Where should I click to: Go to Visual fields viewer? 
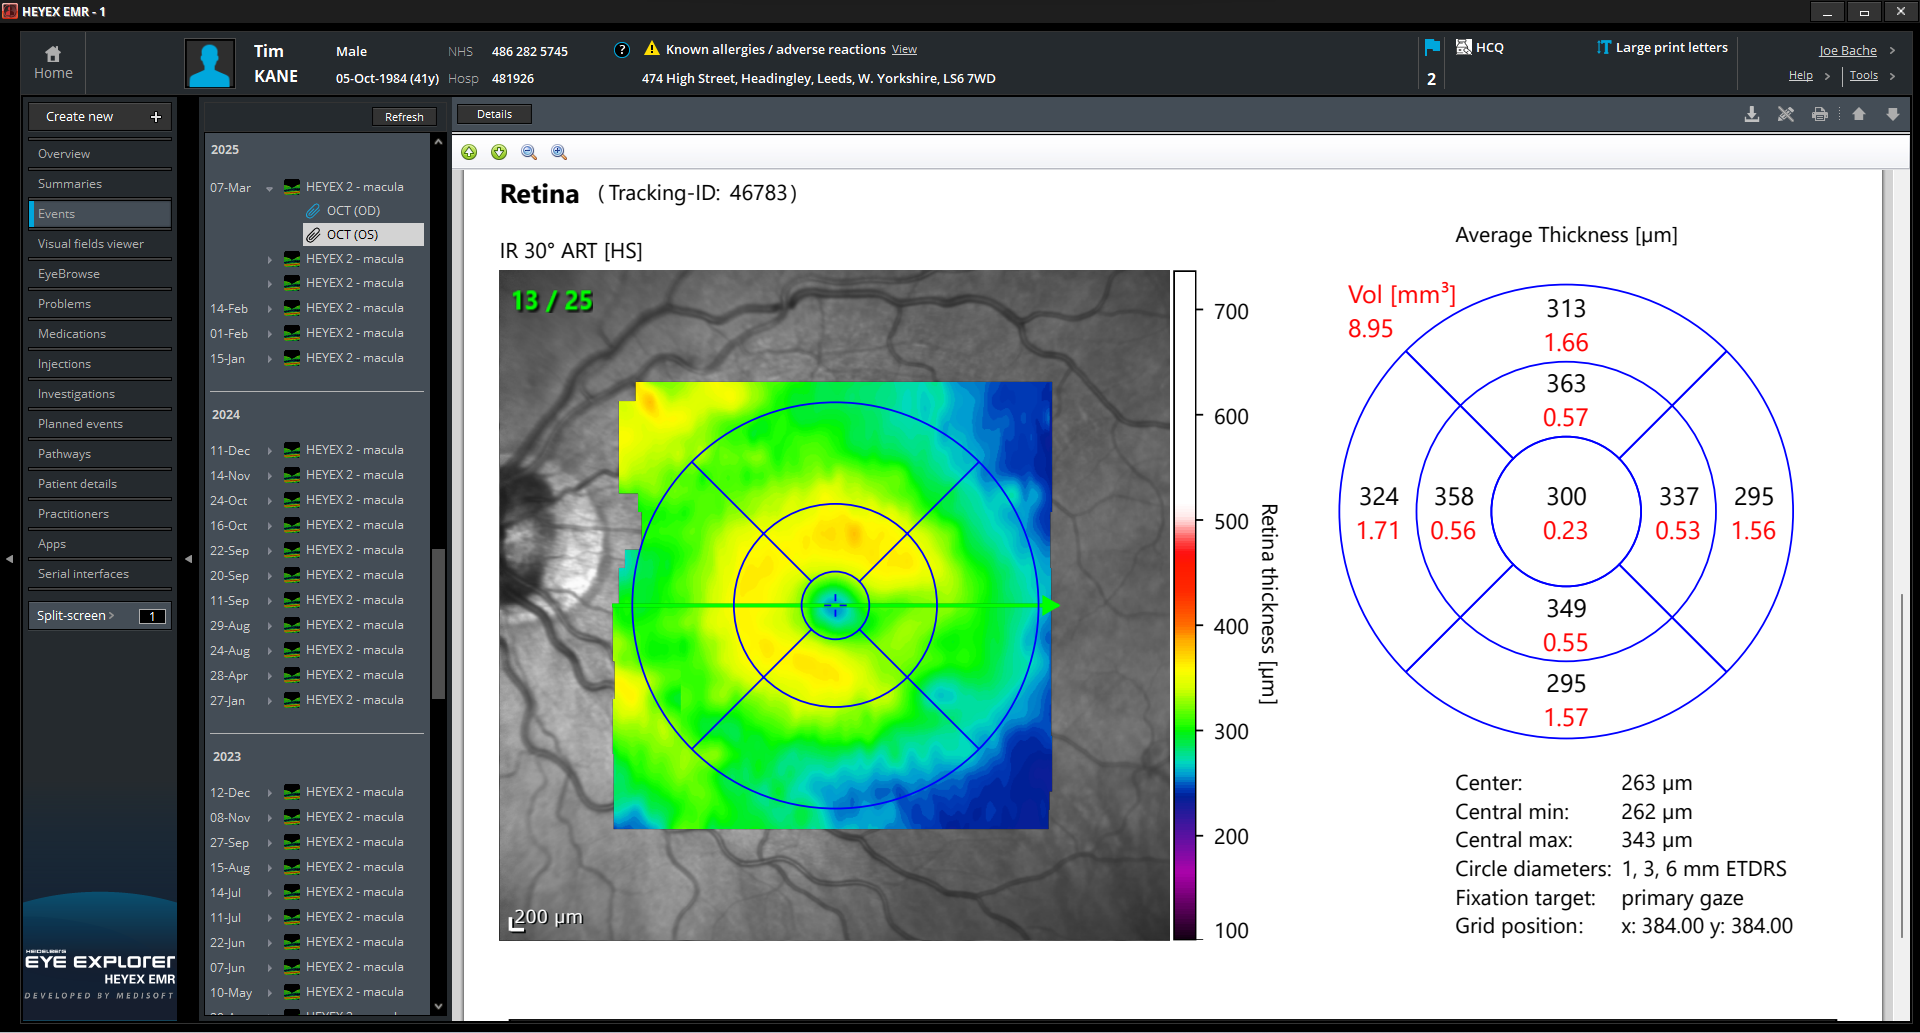(91, 244)
